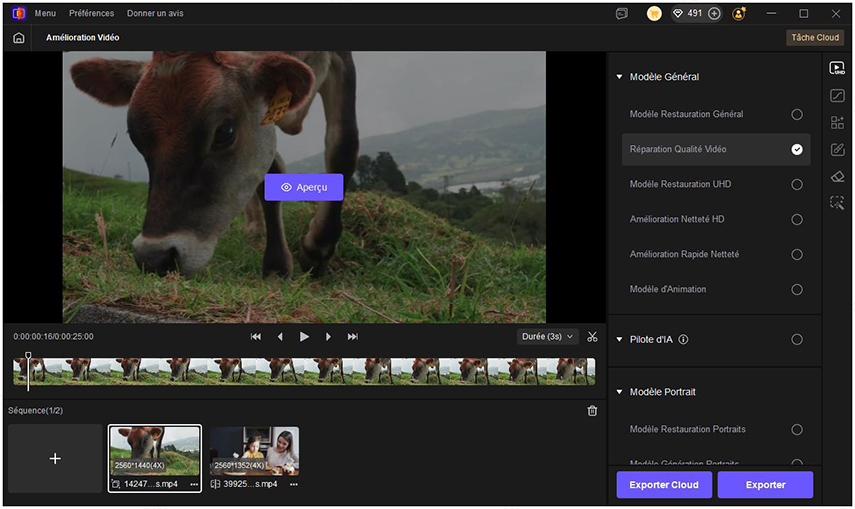The image size is (855, 509).
Task: Collapse the Modèle Général section
Action: click(x=619, y=77)
